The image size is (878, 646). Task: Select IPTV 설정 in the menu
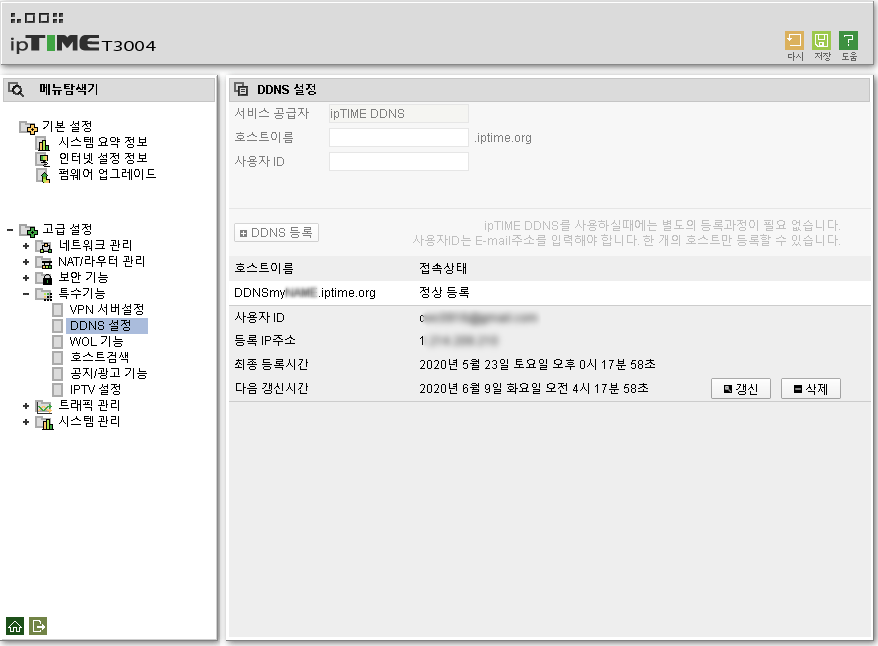click(x=95, y=389)
